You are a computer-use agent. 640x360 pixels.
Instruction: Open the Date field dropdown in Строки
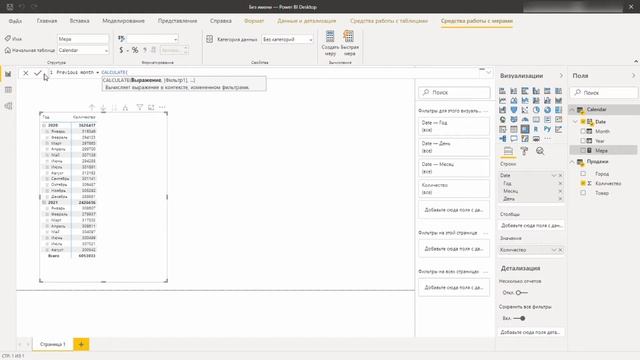[554, 175]
